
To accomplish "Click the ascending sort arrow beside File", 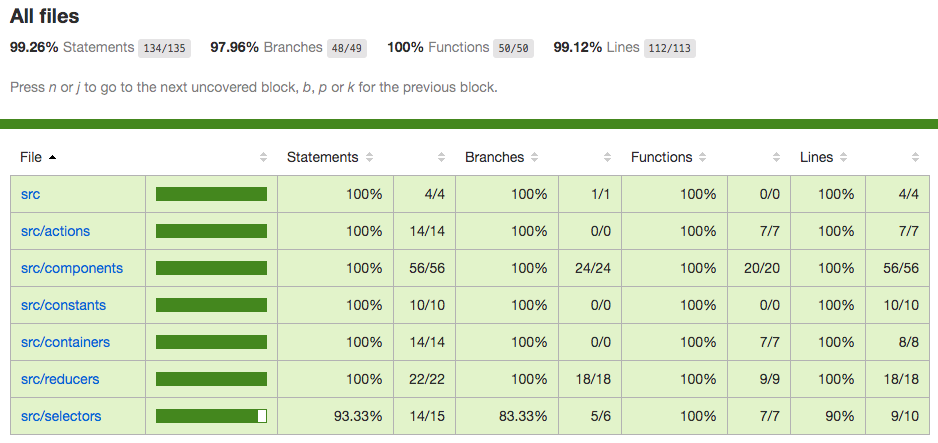I will 52,157.
